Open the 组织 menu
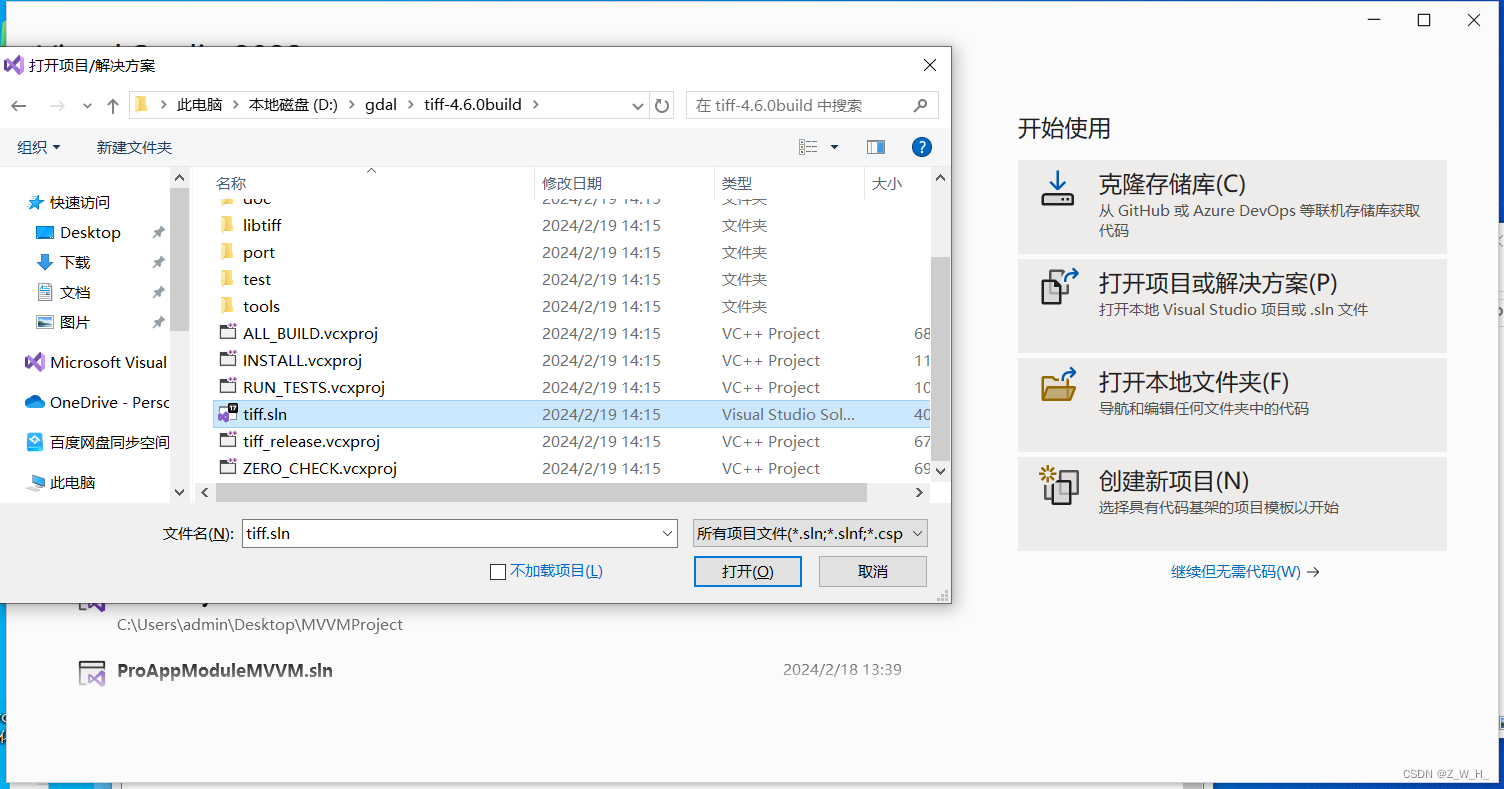Image resolution: width=1504 pixels, height=789 pixels. (39, 147)
